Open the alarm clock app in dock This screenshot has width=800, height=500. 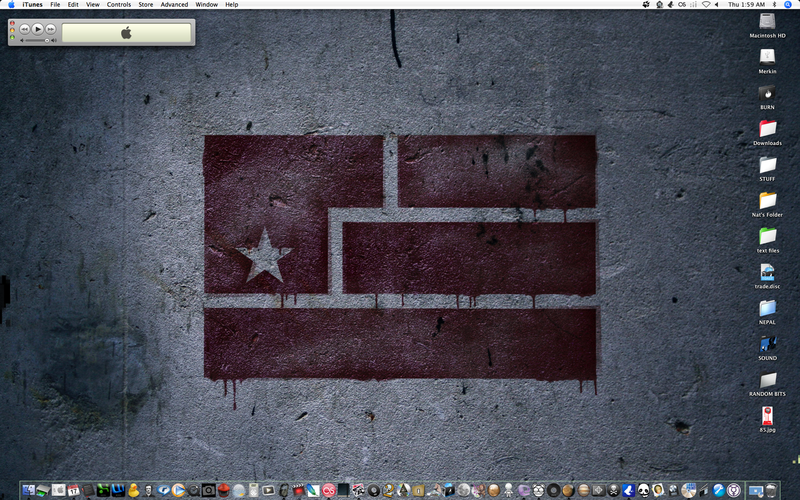coord(538,490)
